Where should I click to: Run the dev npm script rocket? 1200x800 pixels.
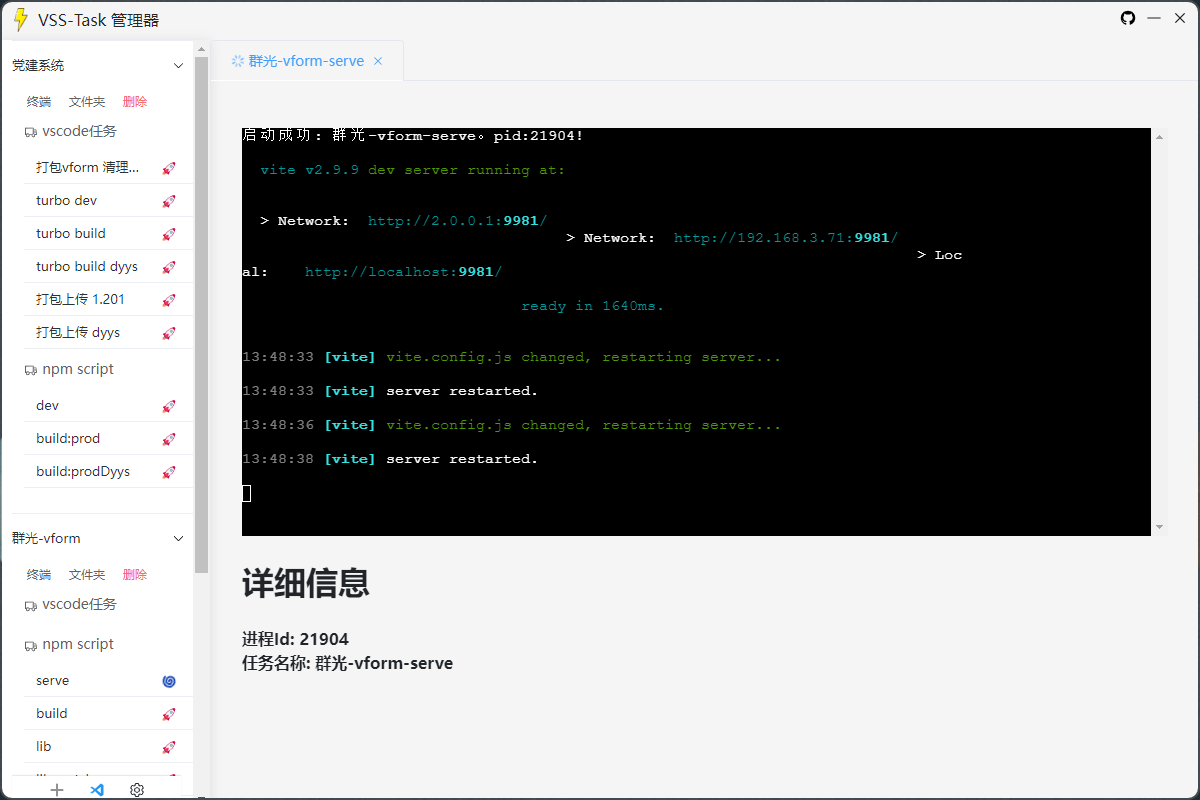coord(169,406)
